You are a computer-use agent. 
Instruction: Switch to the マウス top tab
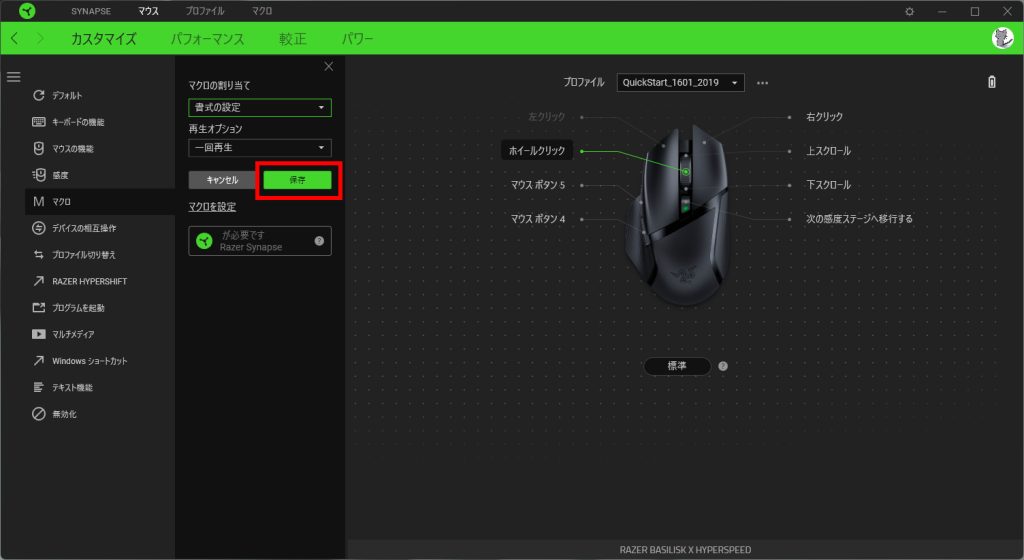click(148, 11)
